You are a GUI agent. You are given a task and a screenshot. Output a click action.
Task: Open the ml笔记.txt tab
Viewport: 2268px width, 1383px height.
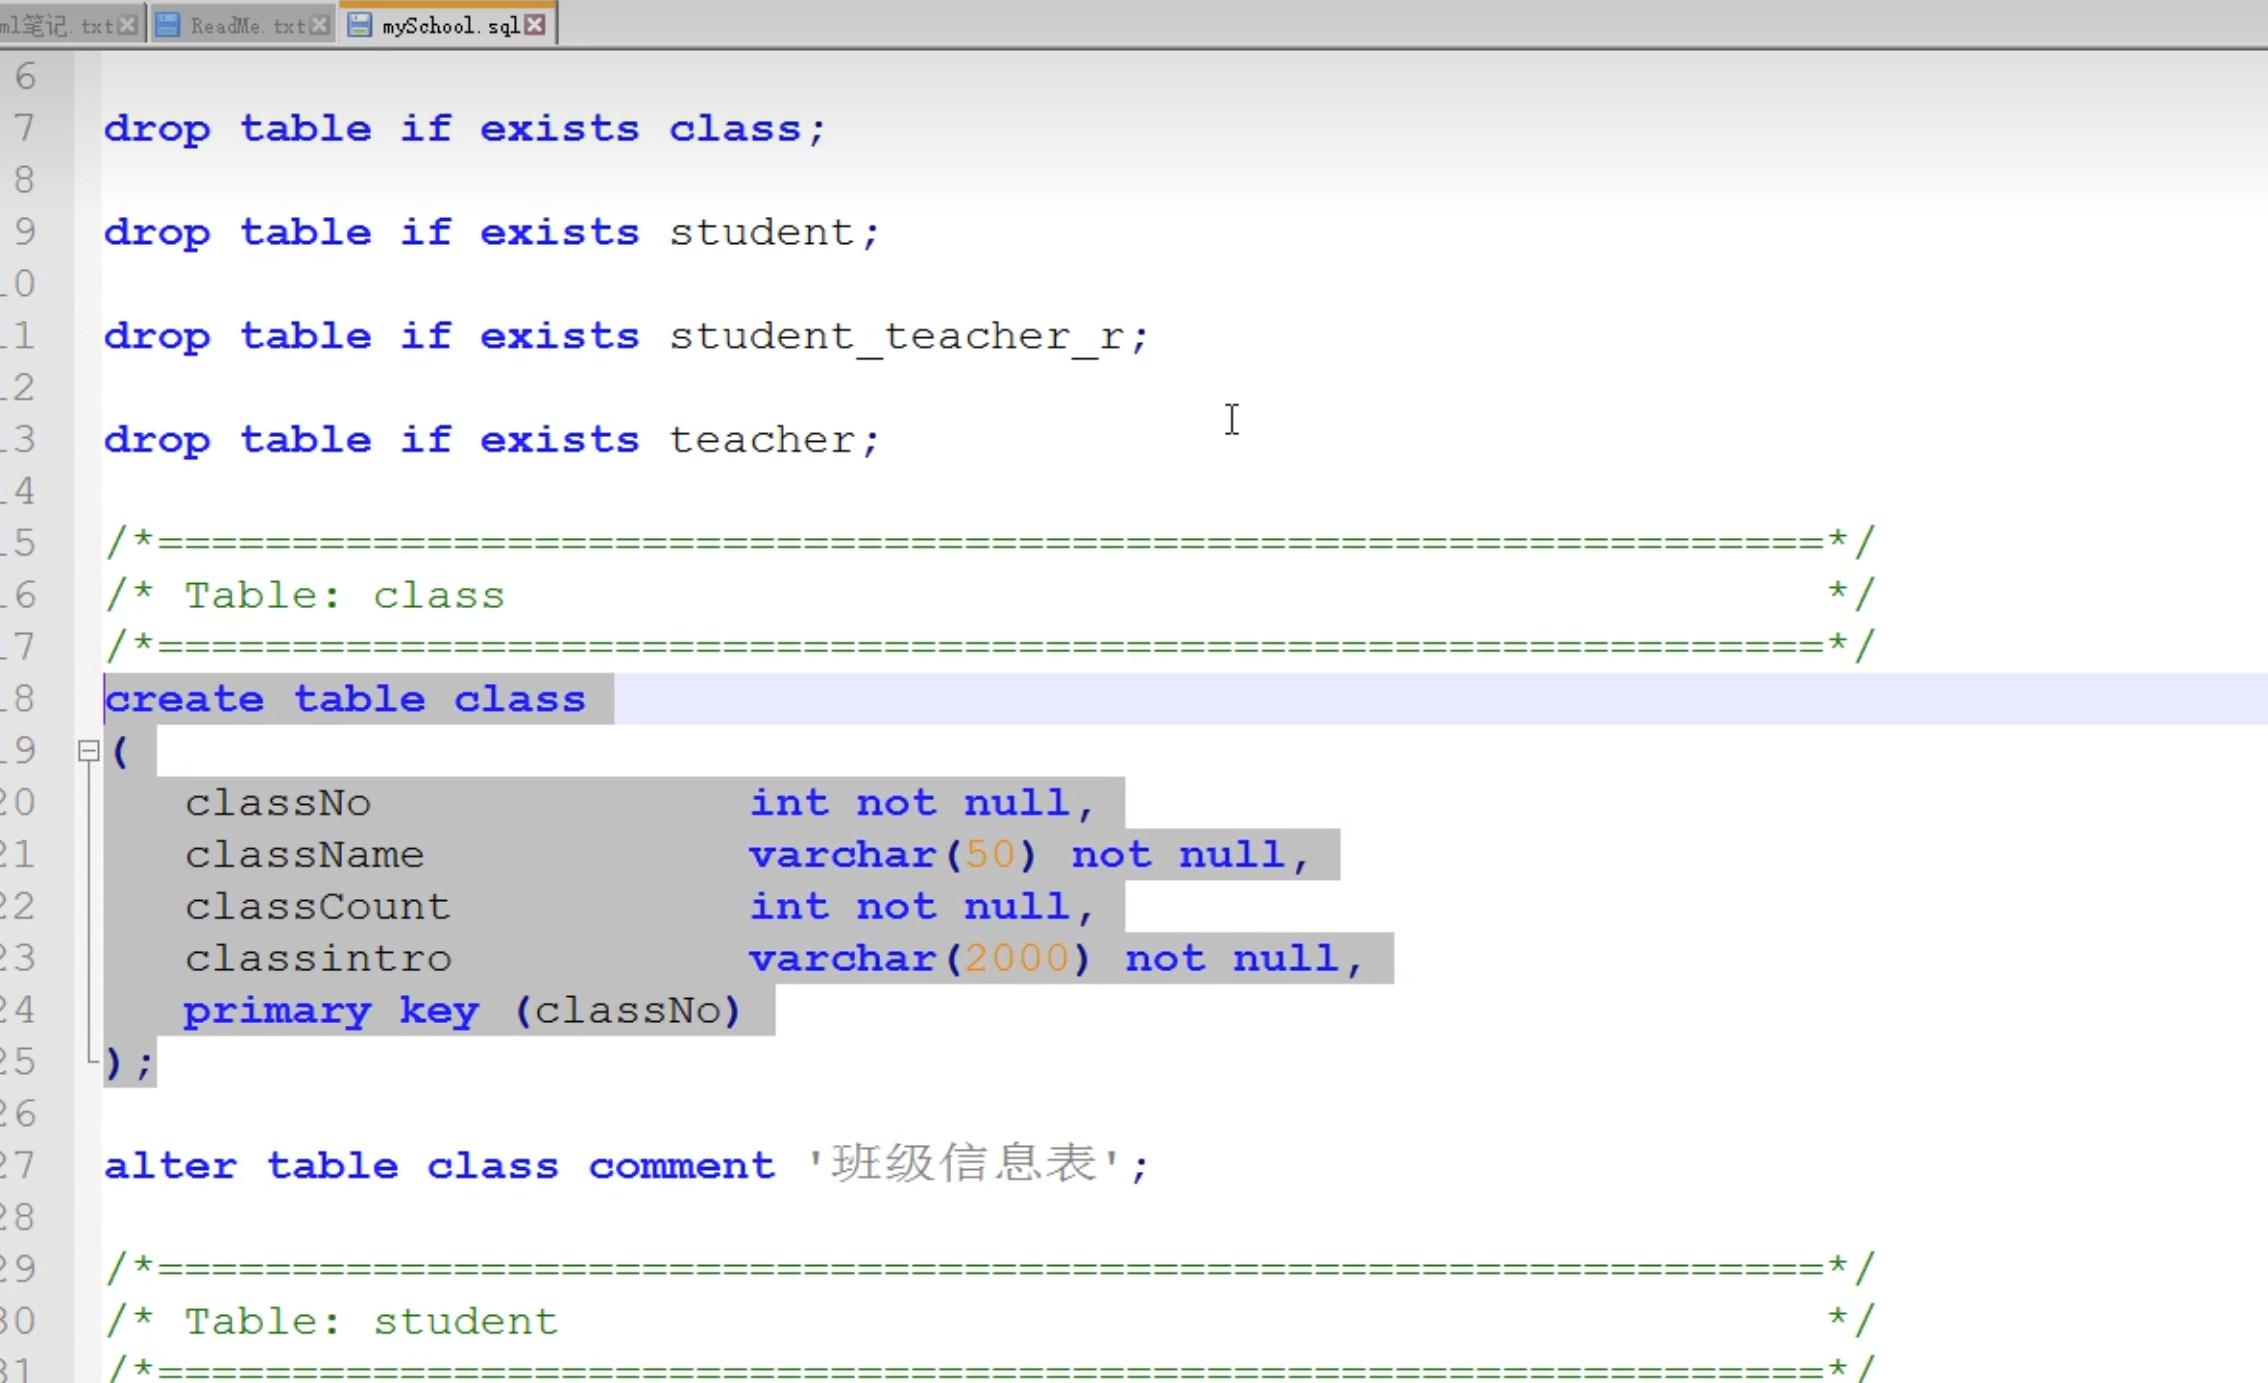(60, 25)
